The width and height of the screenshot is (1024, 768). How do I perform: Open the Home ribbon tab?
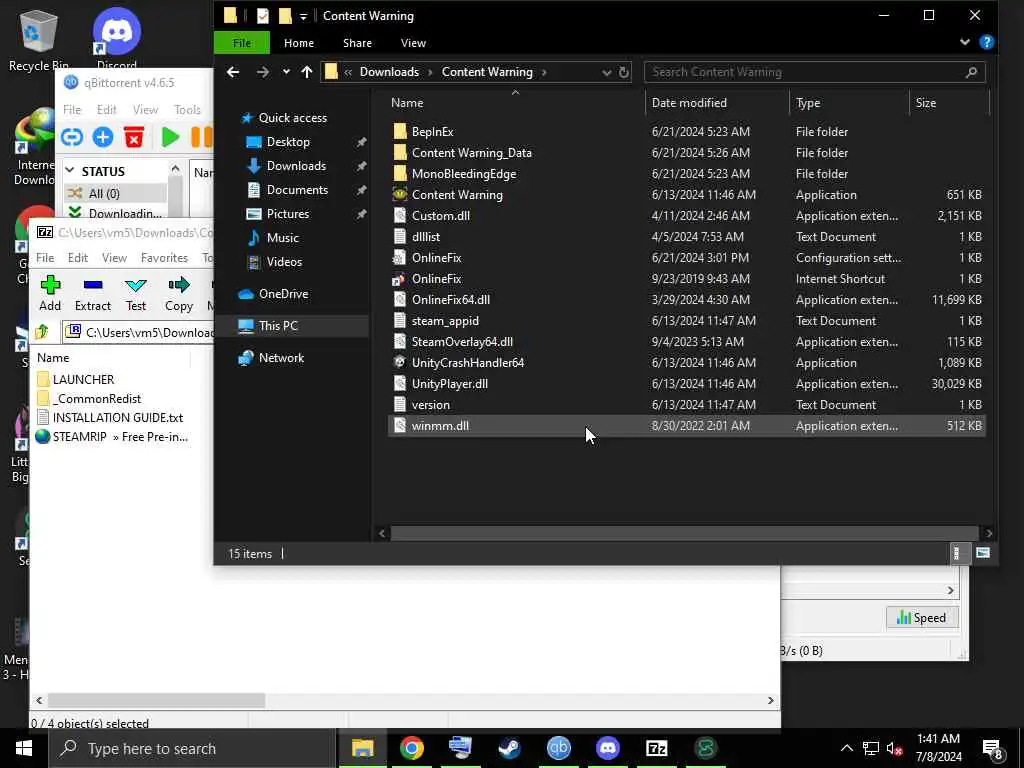[x=298, y=43]
